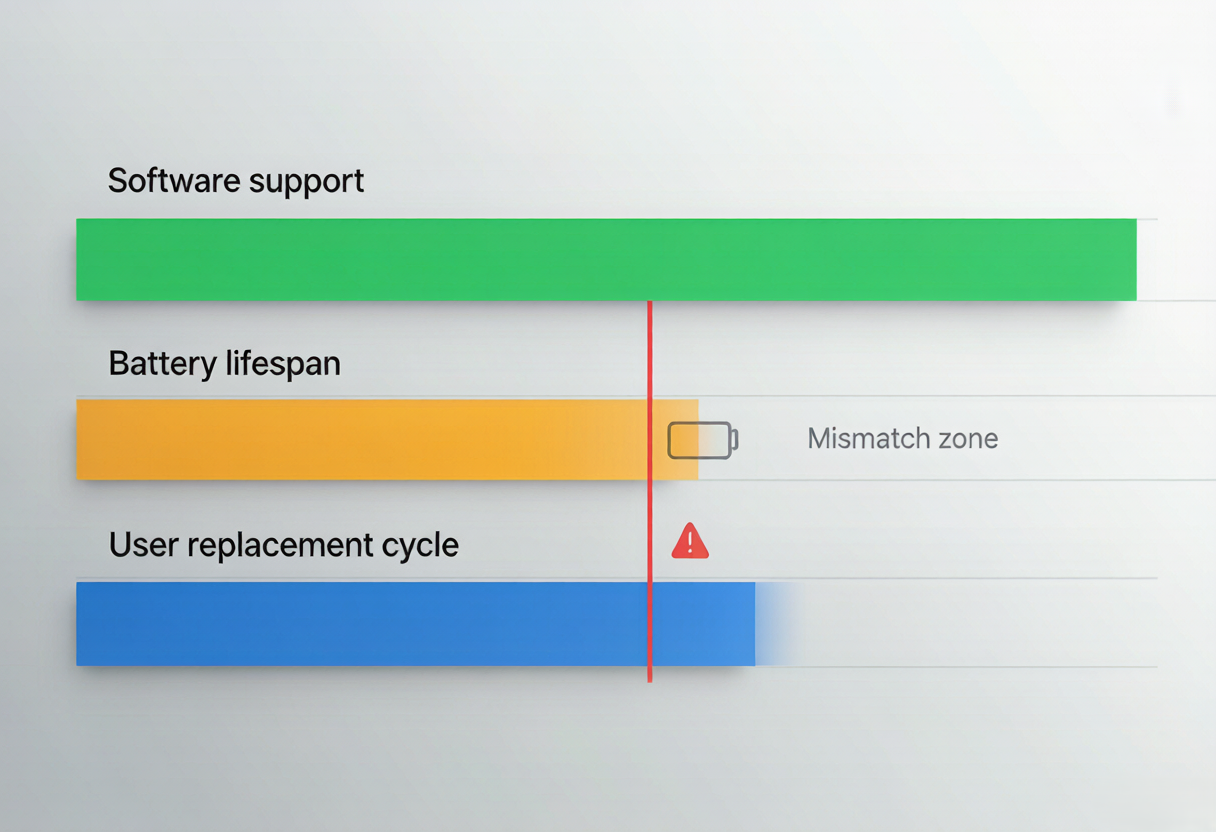Click the left start of orange bar
Screen dimensions: 1216x832
(x=85, y=440)
